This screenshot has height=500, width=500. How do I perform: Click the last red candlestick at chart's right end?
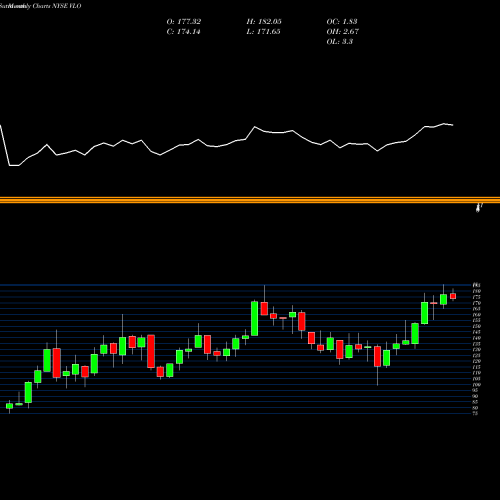point(453,296)
